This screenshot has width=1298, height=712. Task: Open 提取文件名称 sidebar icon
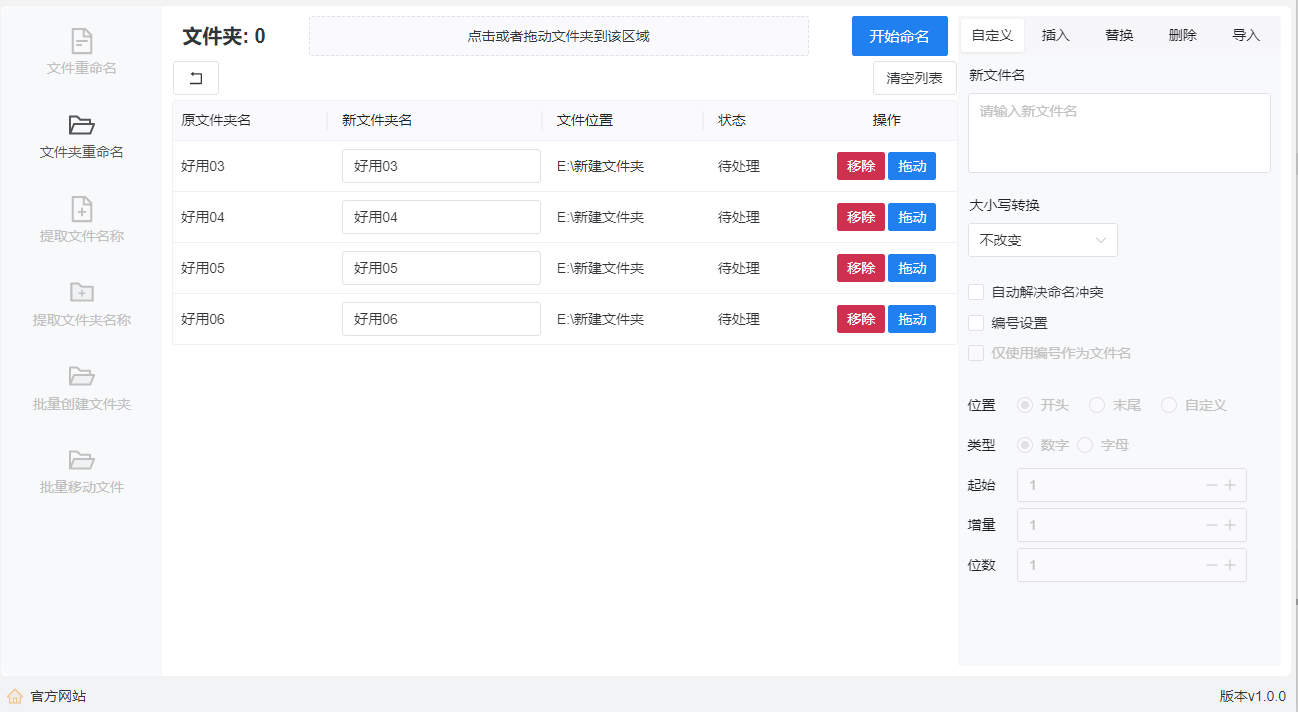[x=81, y=209]
